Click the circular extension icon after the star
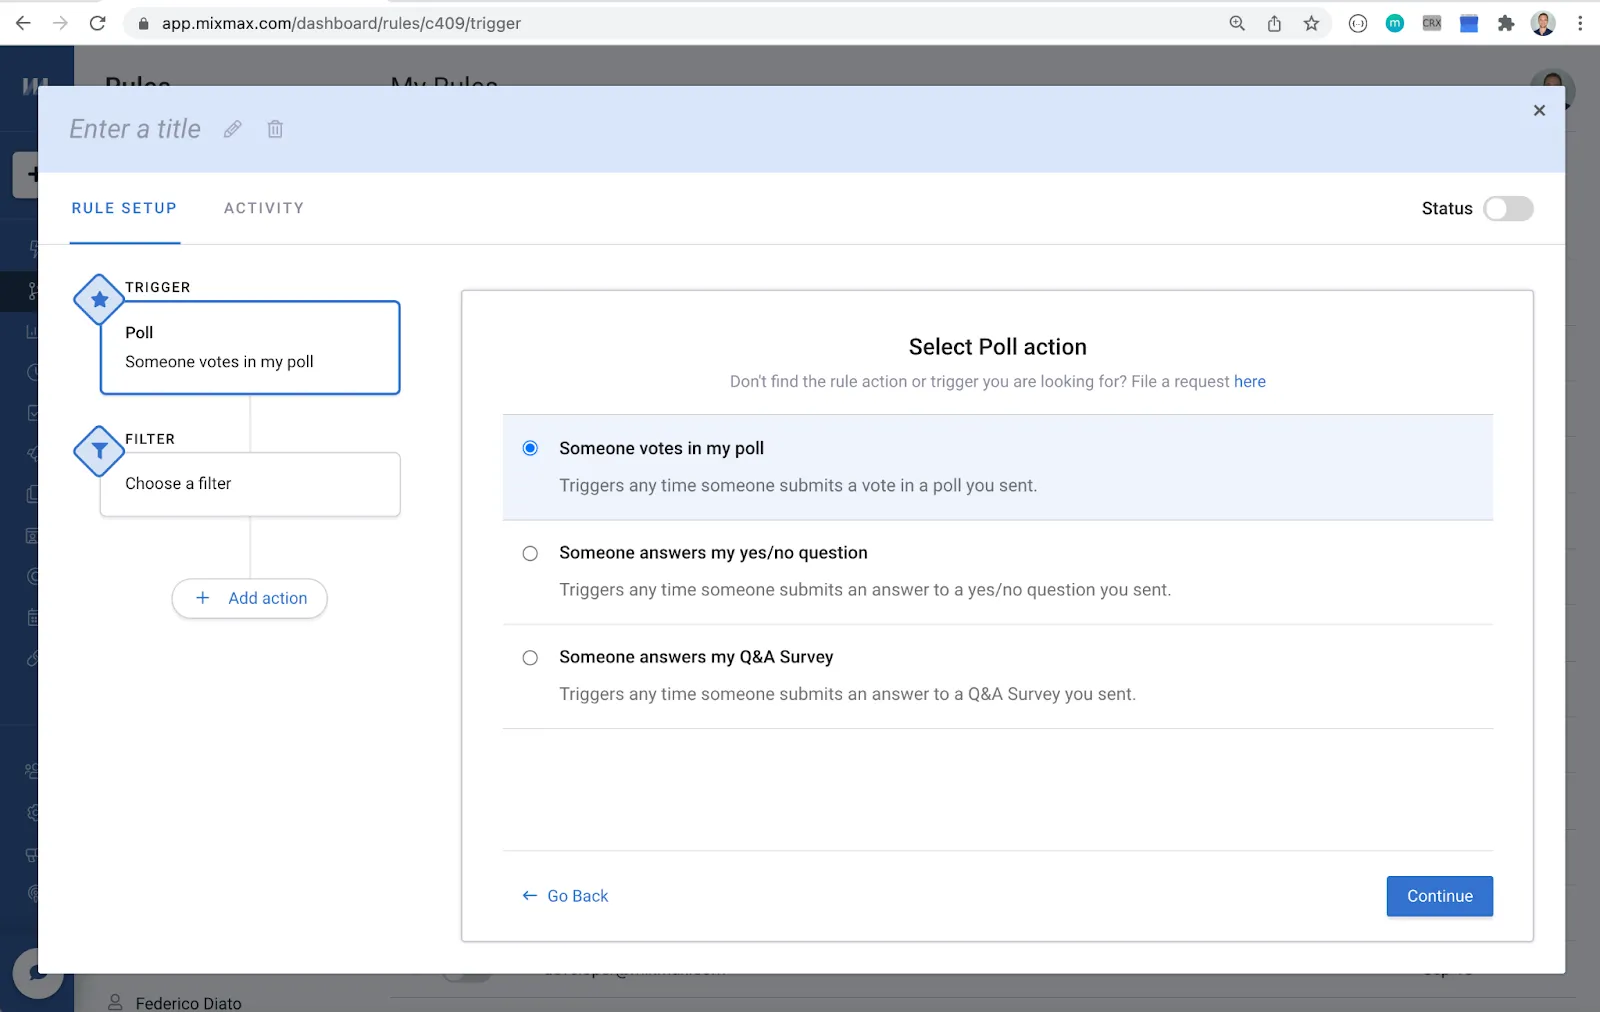Viewport: 1600px width, 1012px height. 1358,23
